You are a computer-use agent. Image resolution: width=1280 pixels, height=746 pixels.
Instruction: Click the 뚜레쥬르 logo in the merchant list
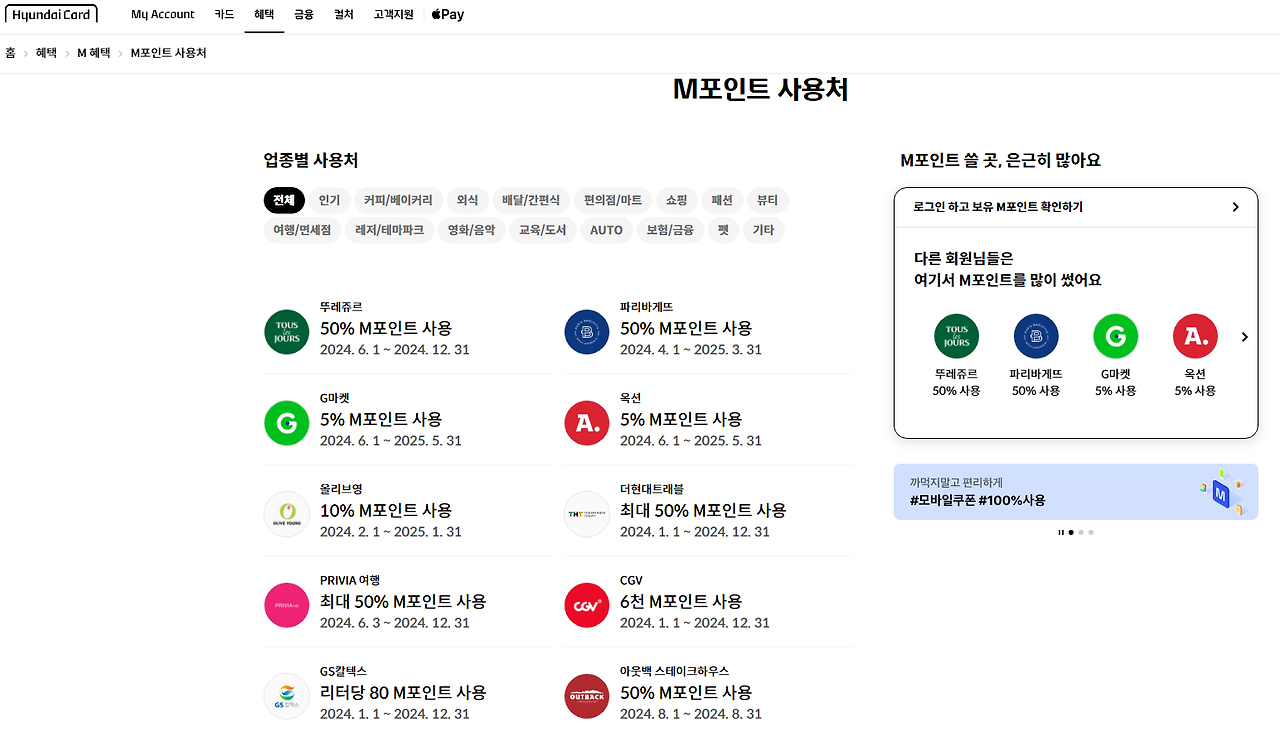point(287,332)
